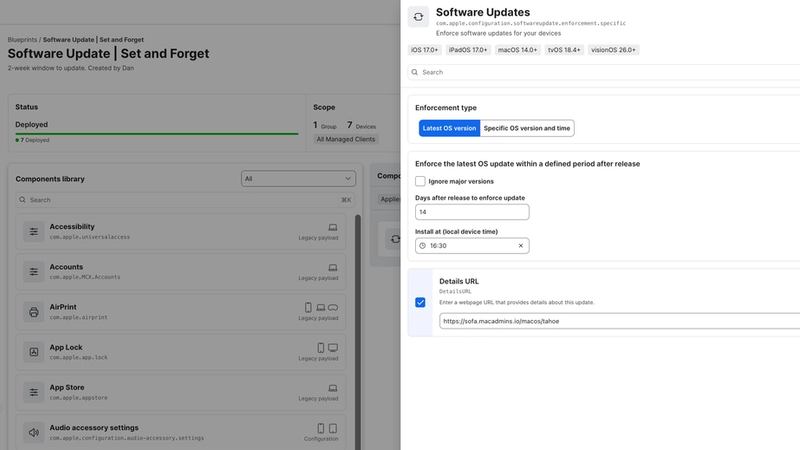Select Latest OS version enforcement type
The width and height of the screenshot is (800, 450).
coord(449,128)
